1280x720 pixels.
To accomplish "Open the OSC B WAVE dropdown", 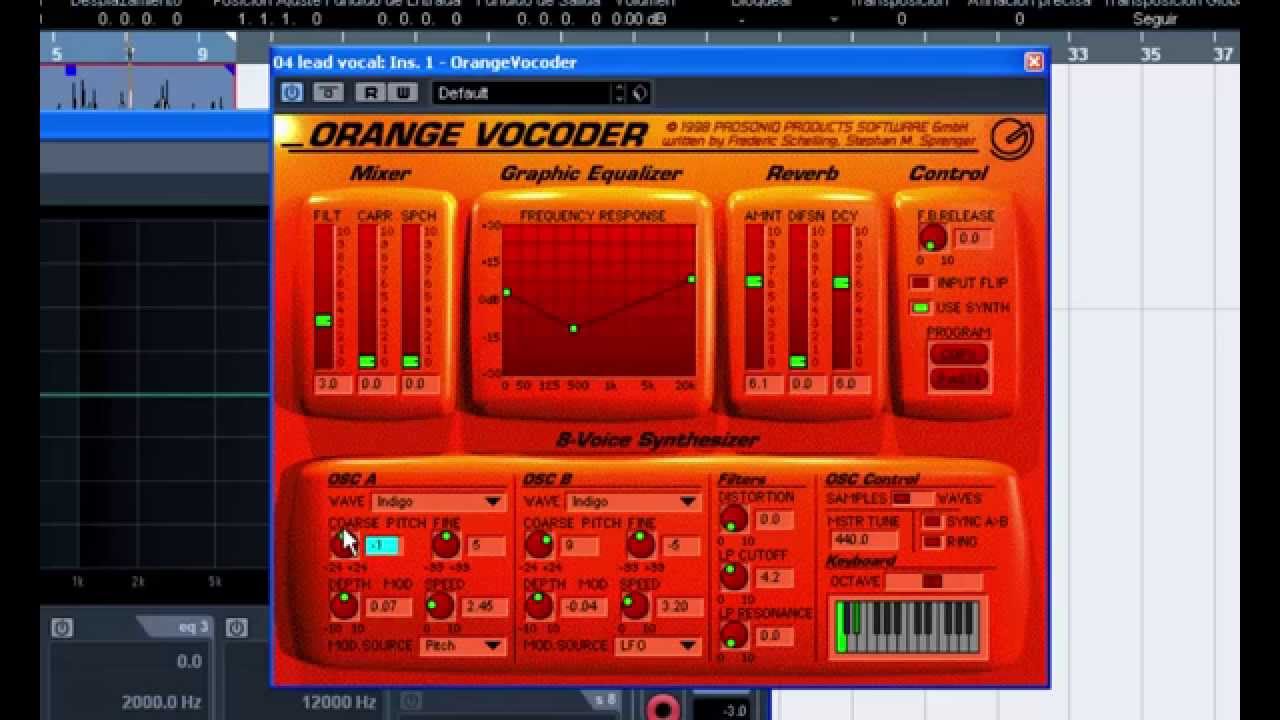I will (x=633, y=502).
